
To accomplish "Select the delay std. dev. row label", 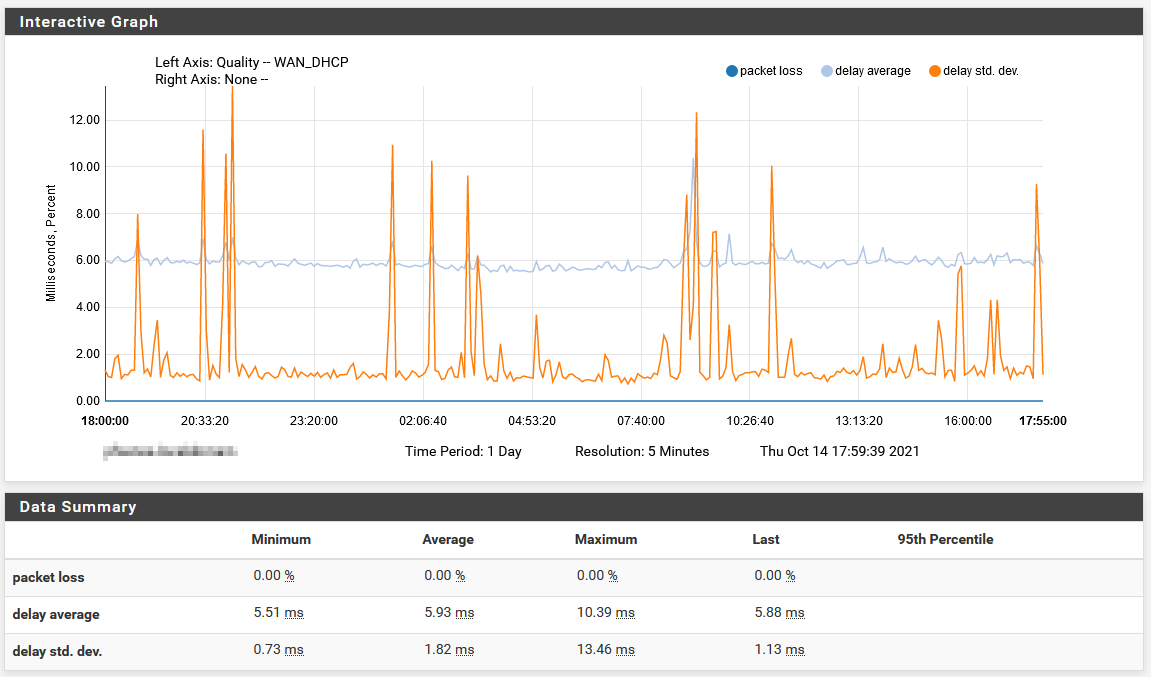I will click(x=57, y=651).
